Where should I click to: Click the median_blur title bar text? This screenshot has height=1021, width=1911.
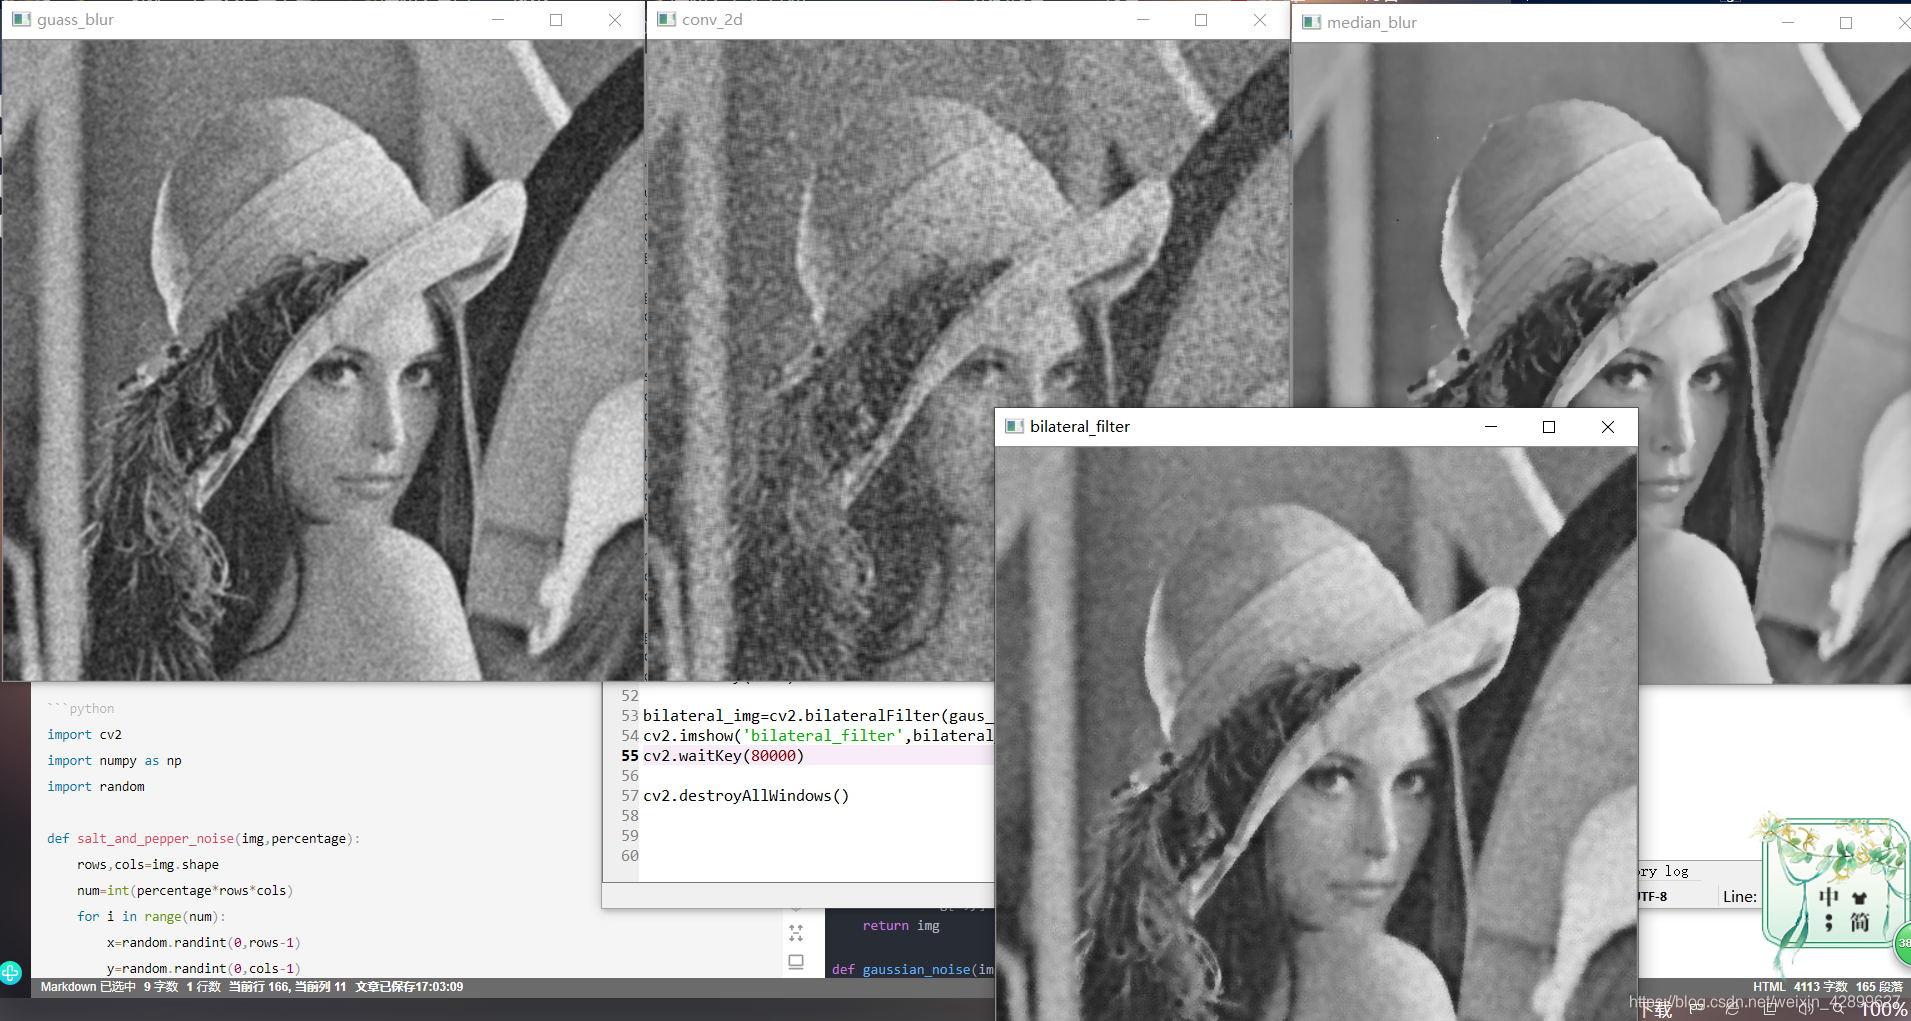[x=1371, y=22]
